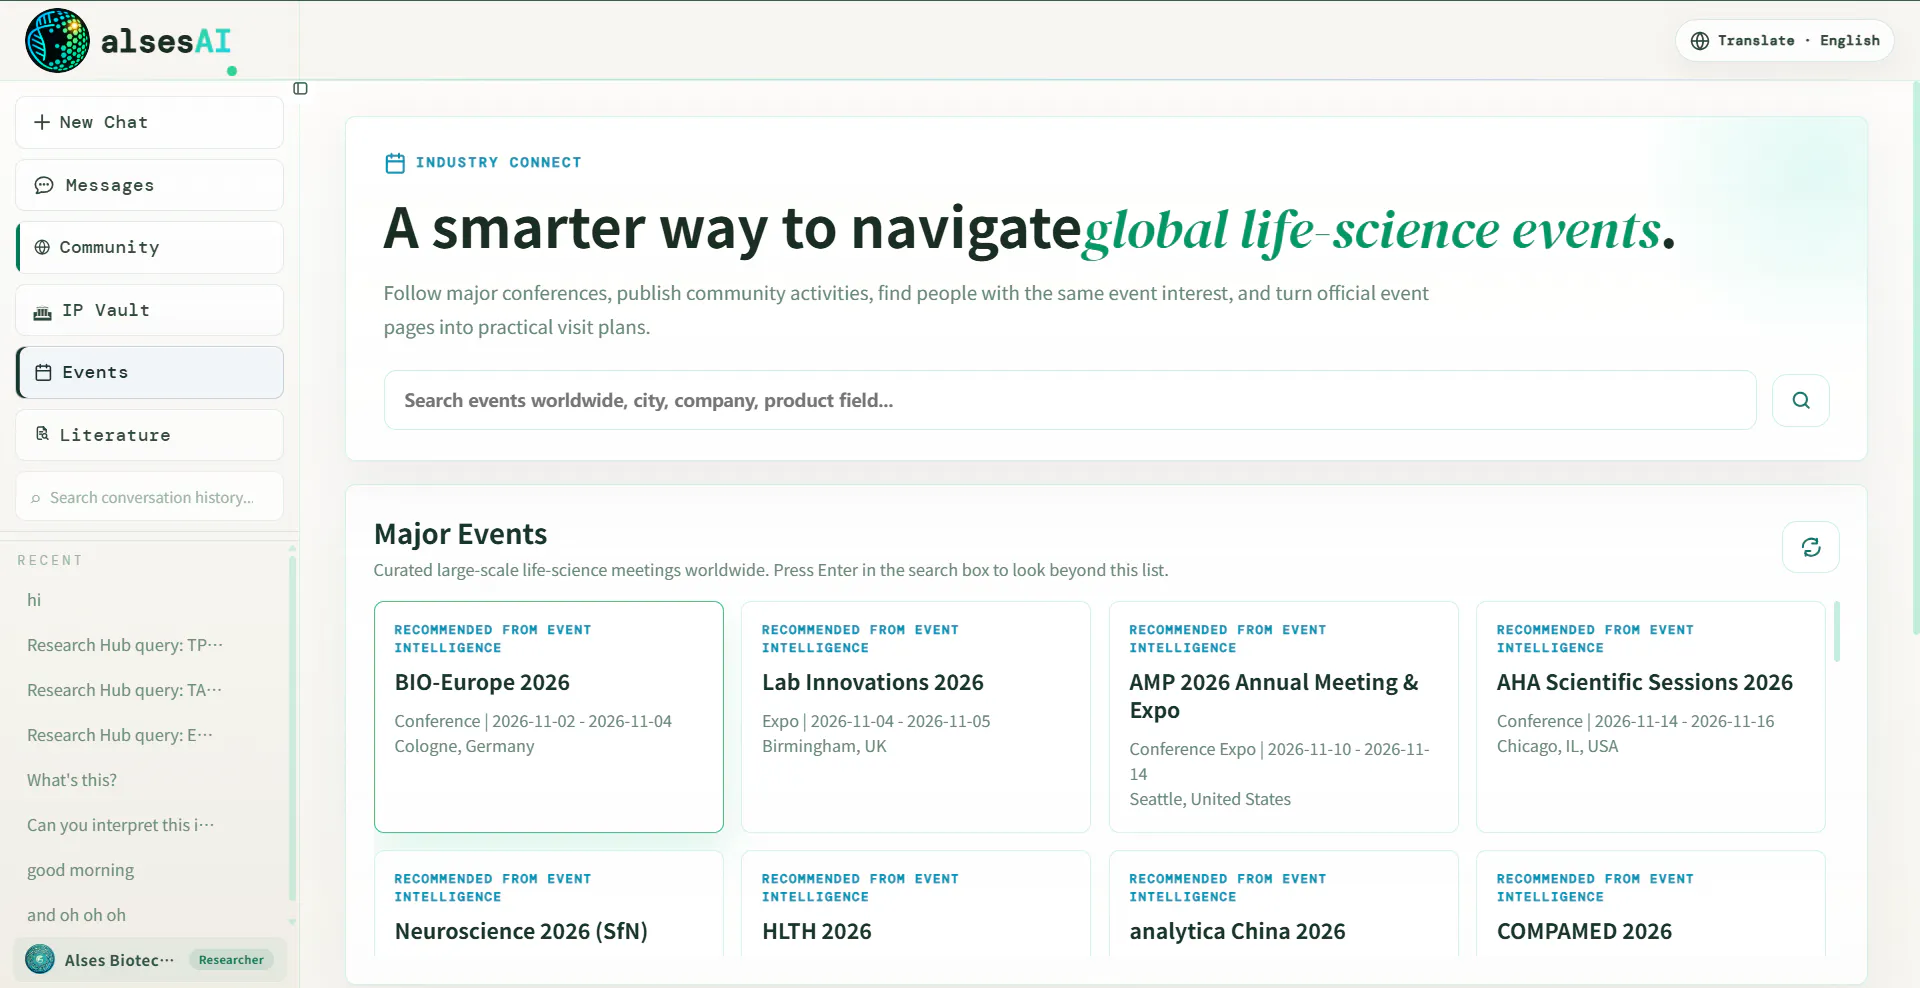Viewport: 1920px width, 988px height.
Task: Click the Search conversation history field
Action: 149,497
